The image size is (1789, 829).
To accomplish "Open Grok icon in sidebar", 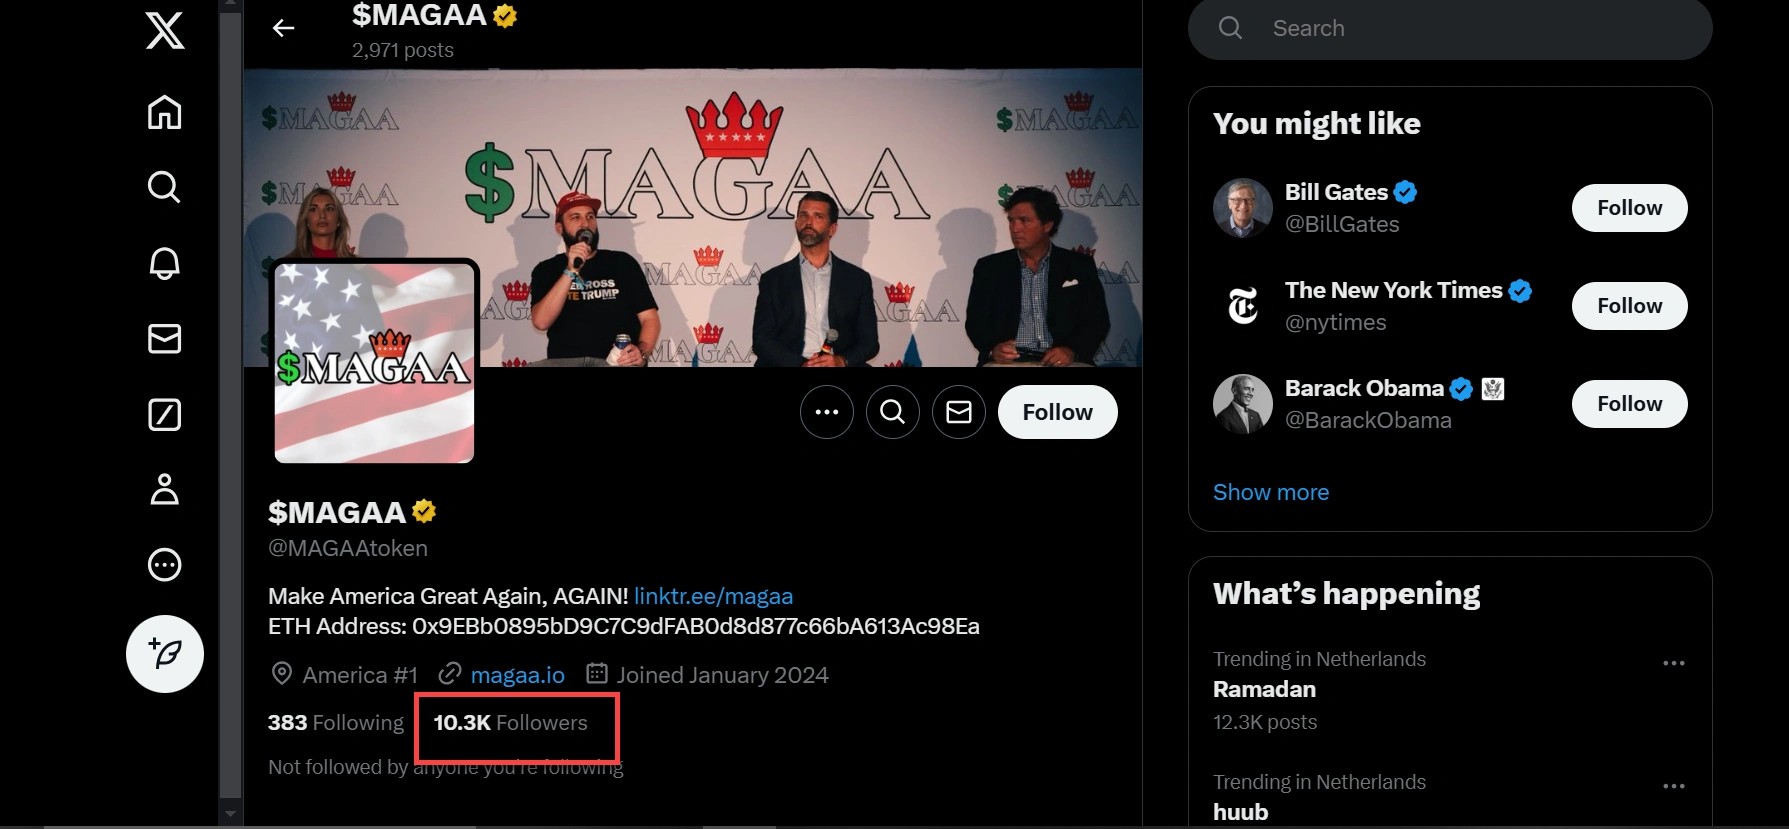I will coord(165,414).
